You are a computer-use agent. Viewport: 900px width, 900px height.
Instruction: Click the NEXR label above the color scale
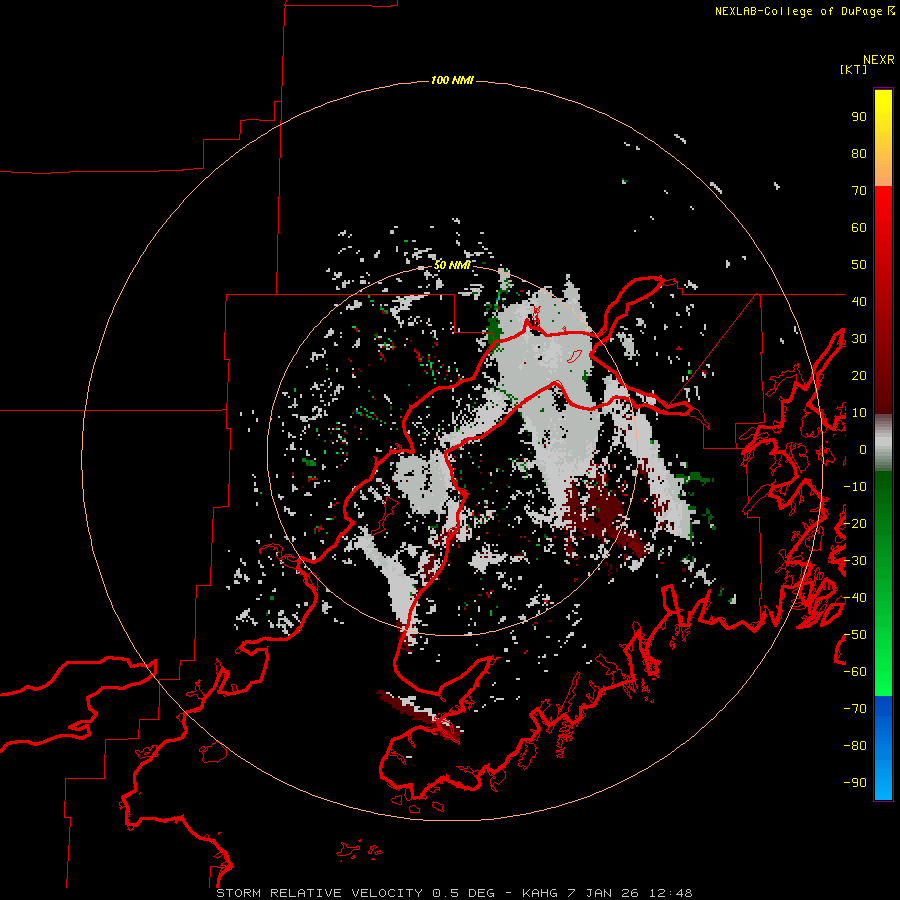pos(879,60)
